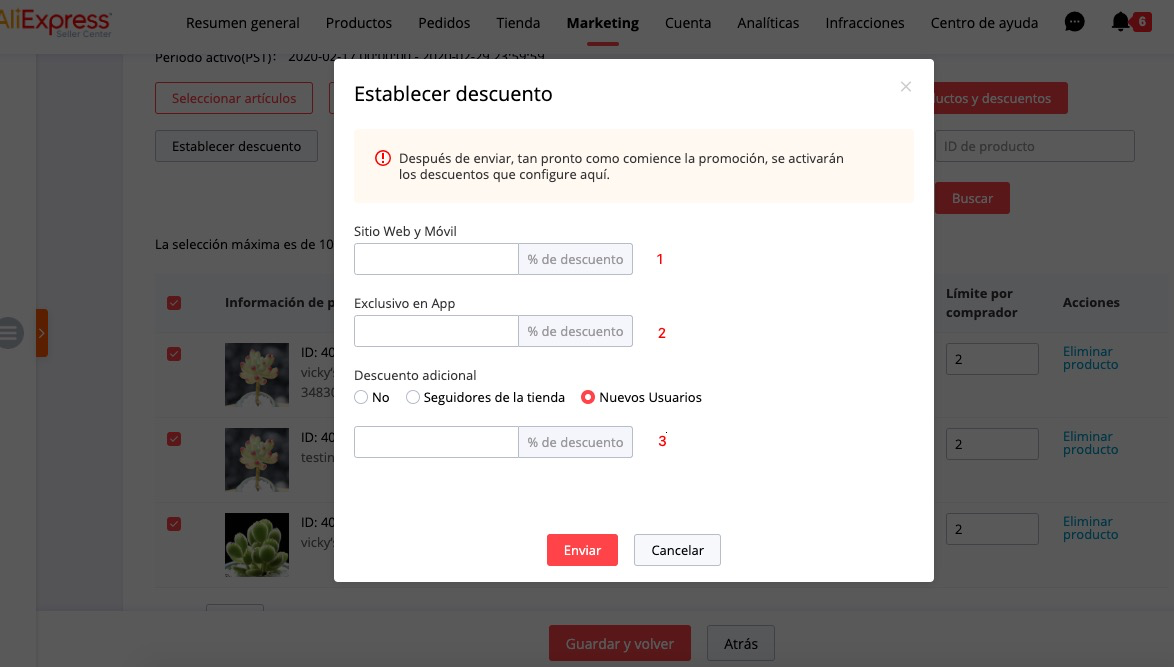Click the Acciones column header
The height and width of the screenshot is (667, 1174).
pyautogui.click(x=1091, y=302)
